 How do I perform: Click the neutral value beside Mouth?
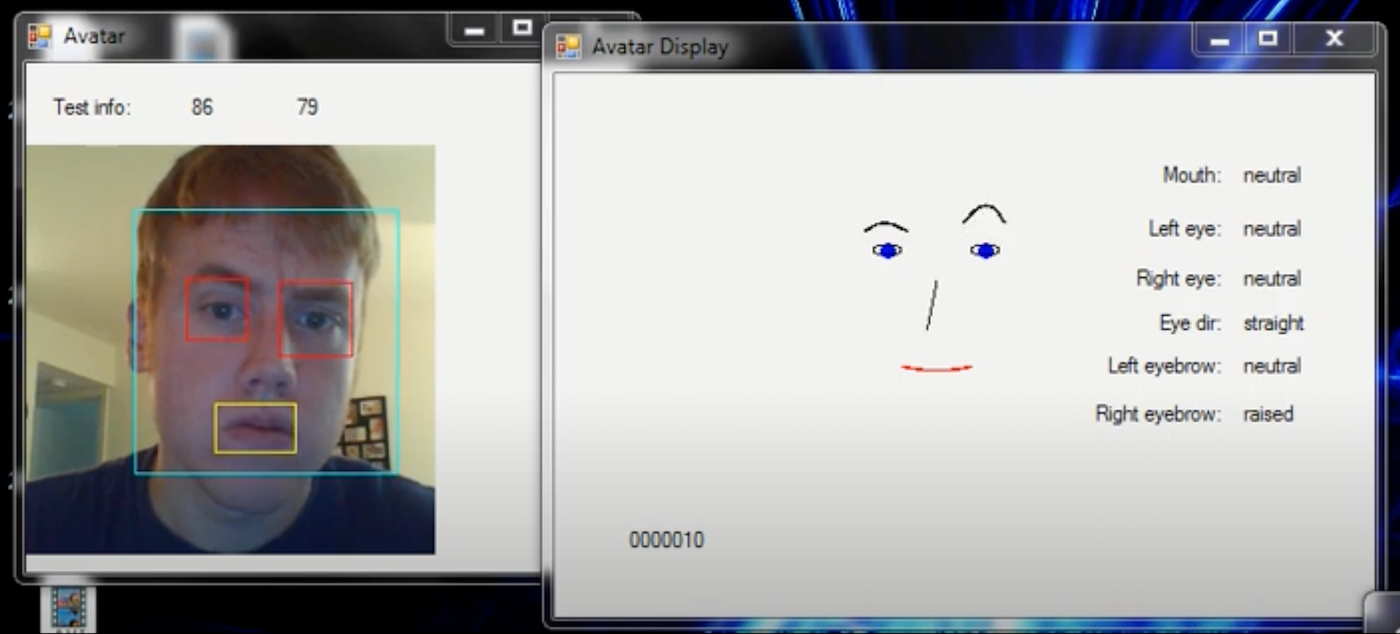(x=1272, y=175)
